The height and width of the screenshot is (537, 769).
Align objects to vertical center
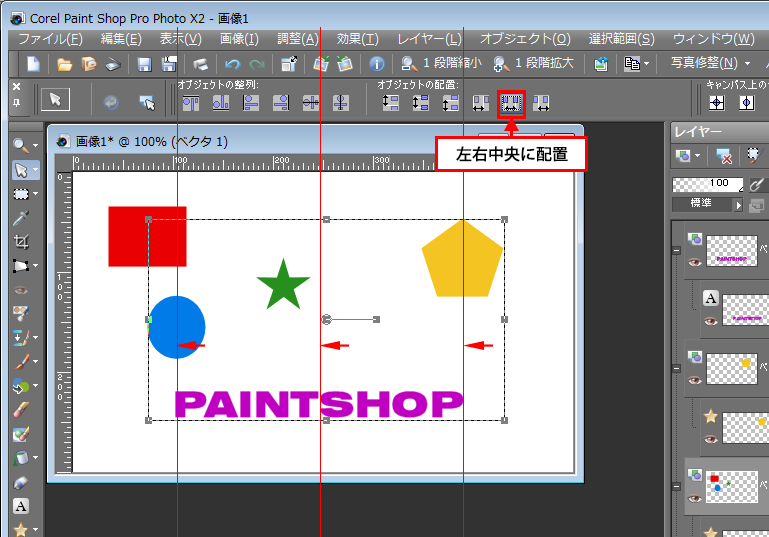(x=310, y=103)
